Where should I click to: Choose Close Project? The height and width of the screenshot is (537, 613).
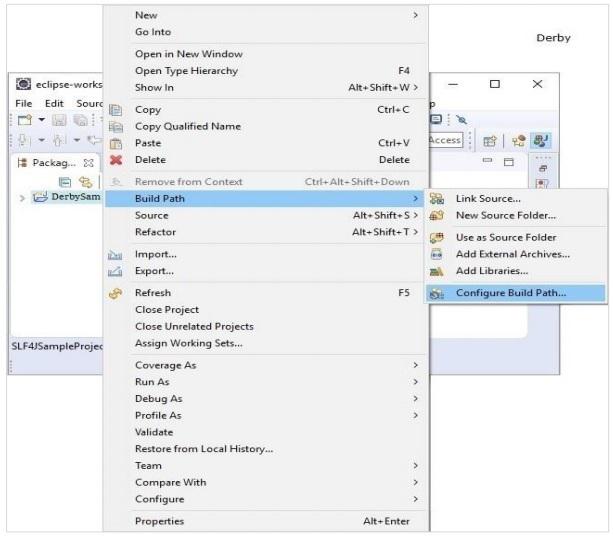[x=265, y=310]
